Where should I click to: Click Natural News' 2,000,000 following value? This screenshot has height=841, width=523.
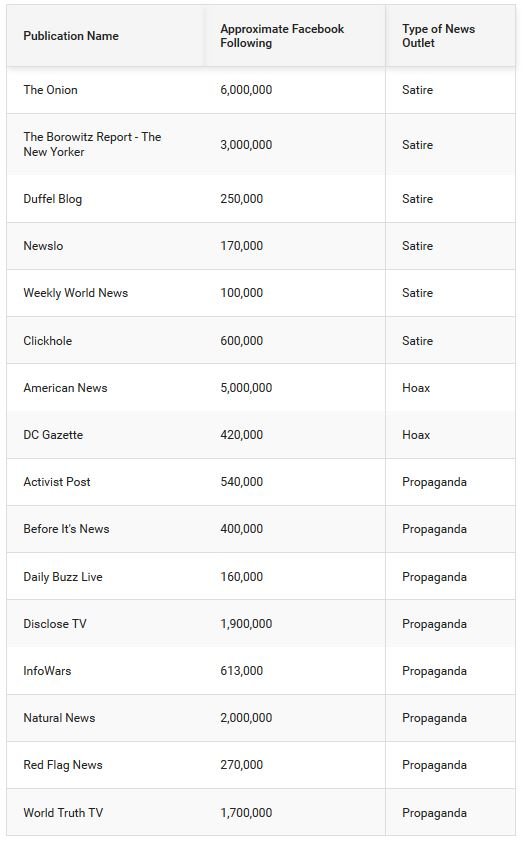[246, 718]
